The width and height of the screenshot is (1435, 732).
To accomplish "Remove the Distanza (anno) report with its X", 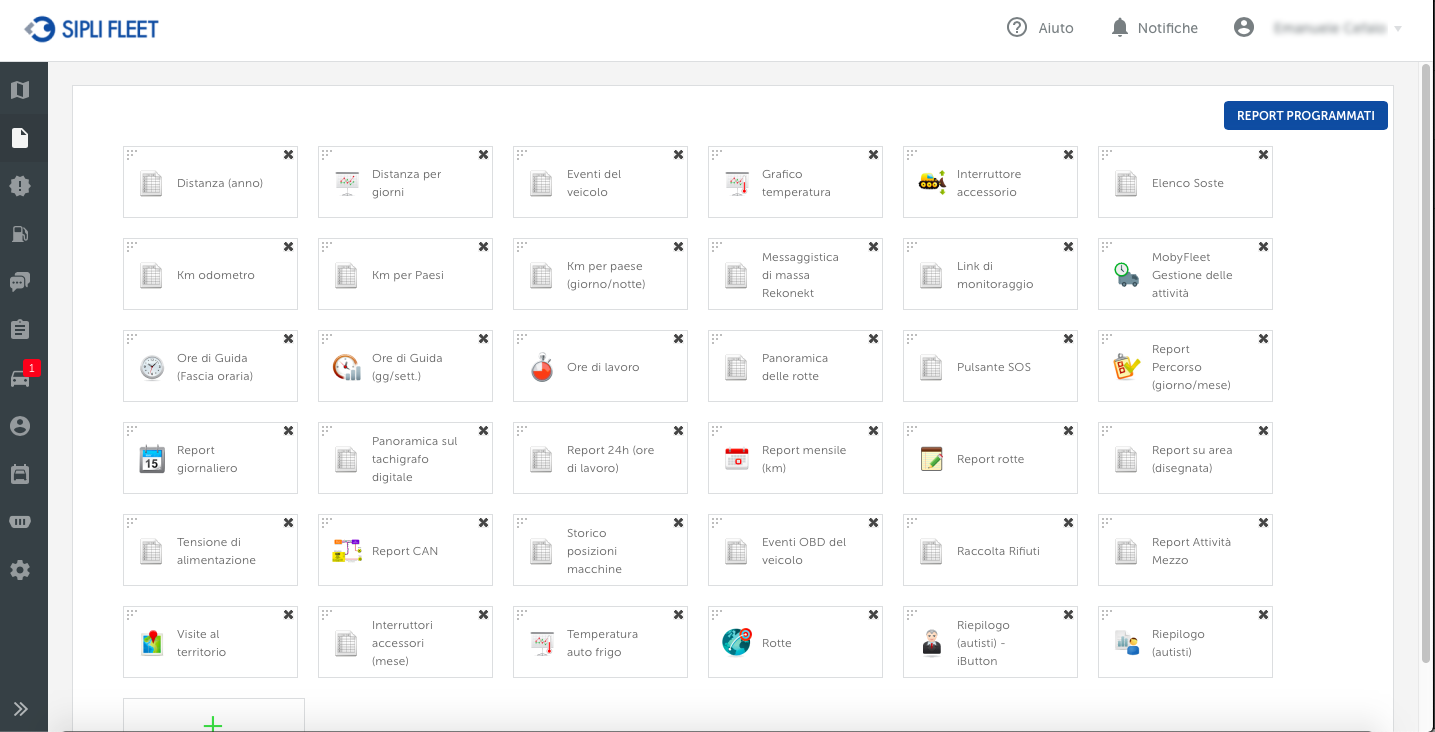I will 288,154.
